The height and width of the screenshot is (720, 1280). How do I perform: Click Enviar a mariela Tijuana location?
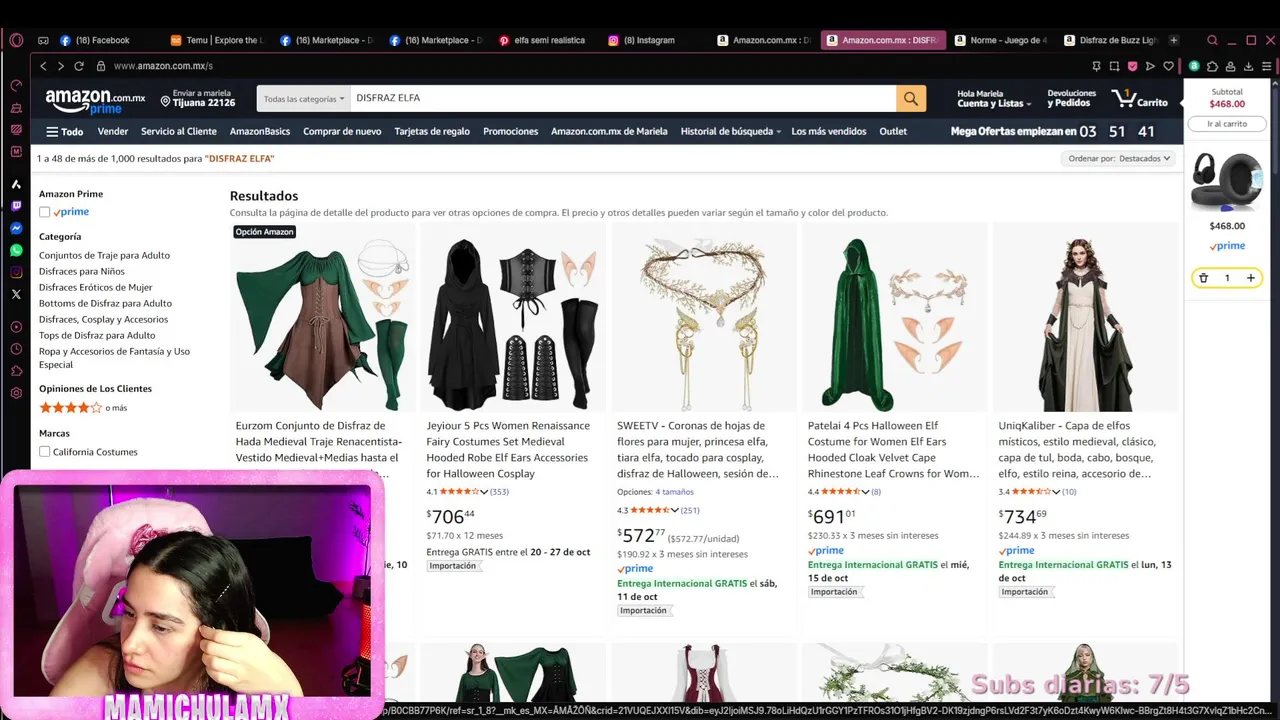click(x=197, y=99)
